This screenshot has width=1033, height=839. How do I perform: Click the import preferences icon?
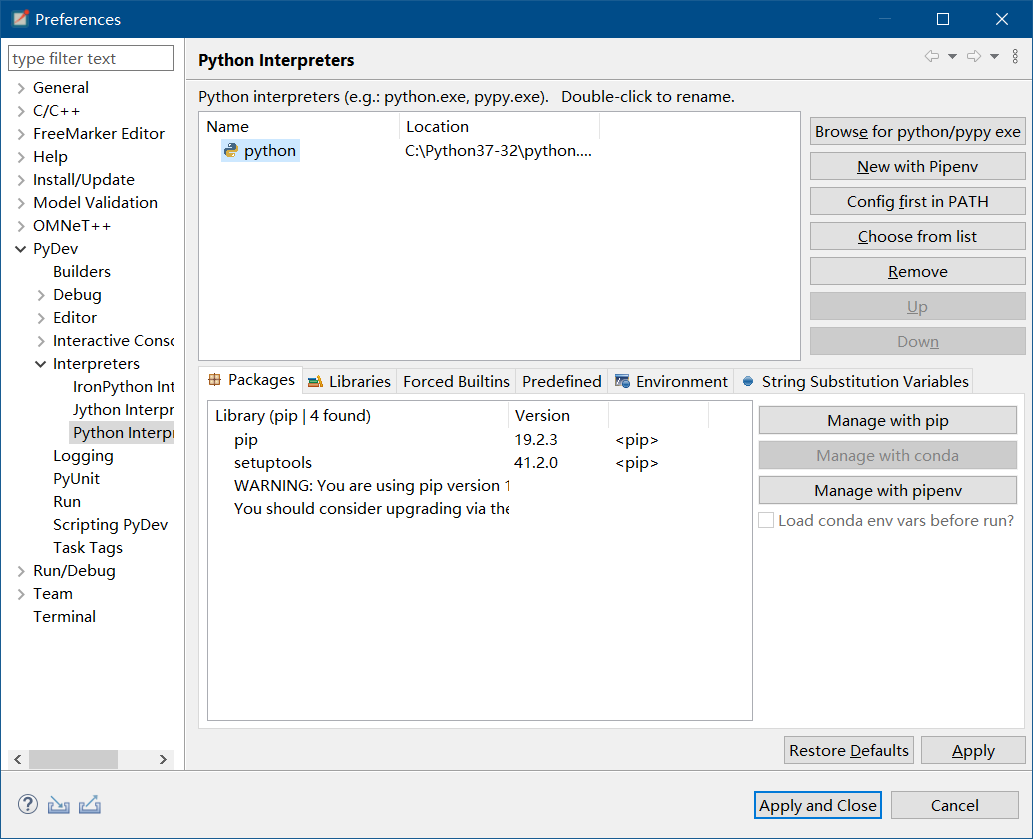[x=59, y=805]
